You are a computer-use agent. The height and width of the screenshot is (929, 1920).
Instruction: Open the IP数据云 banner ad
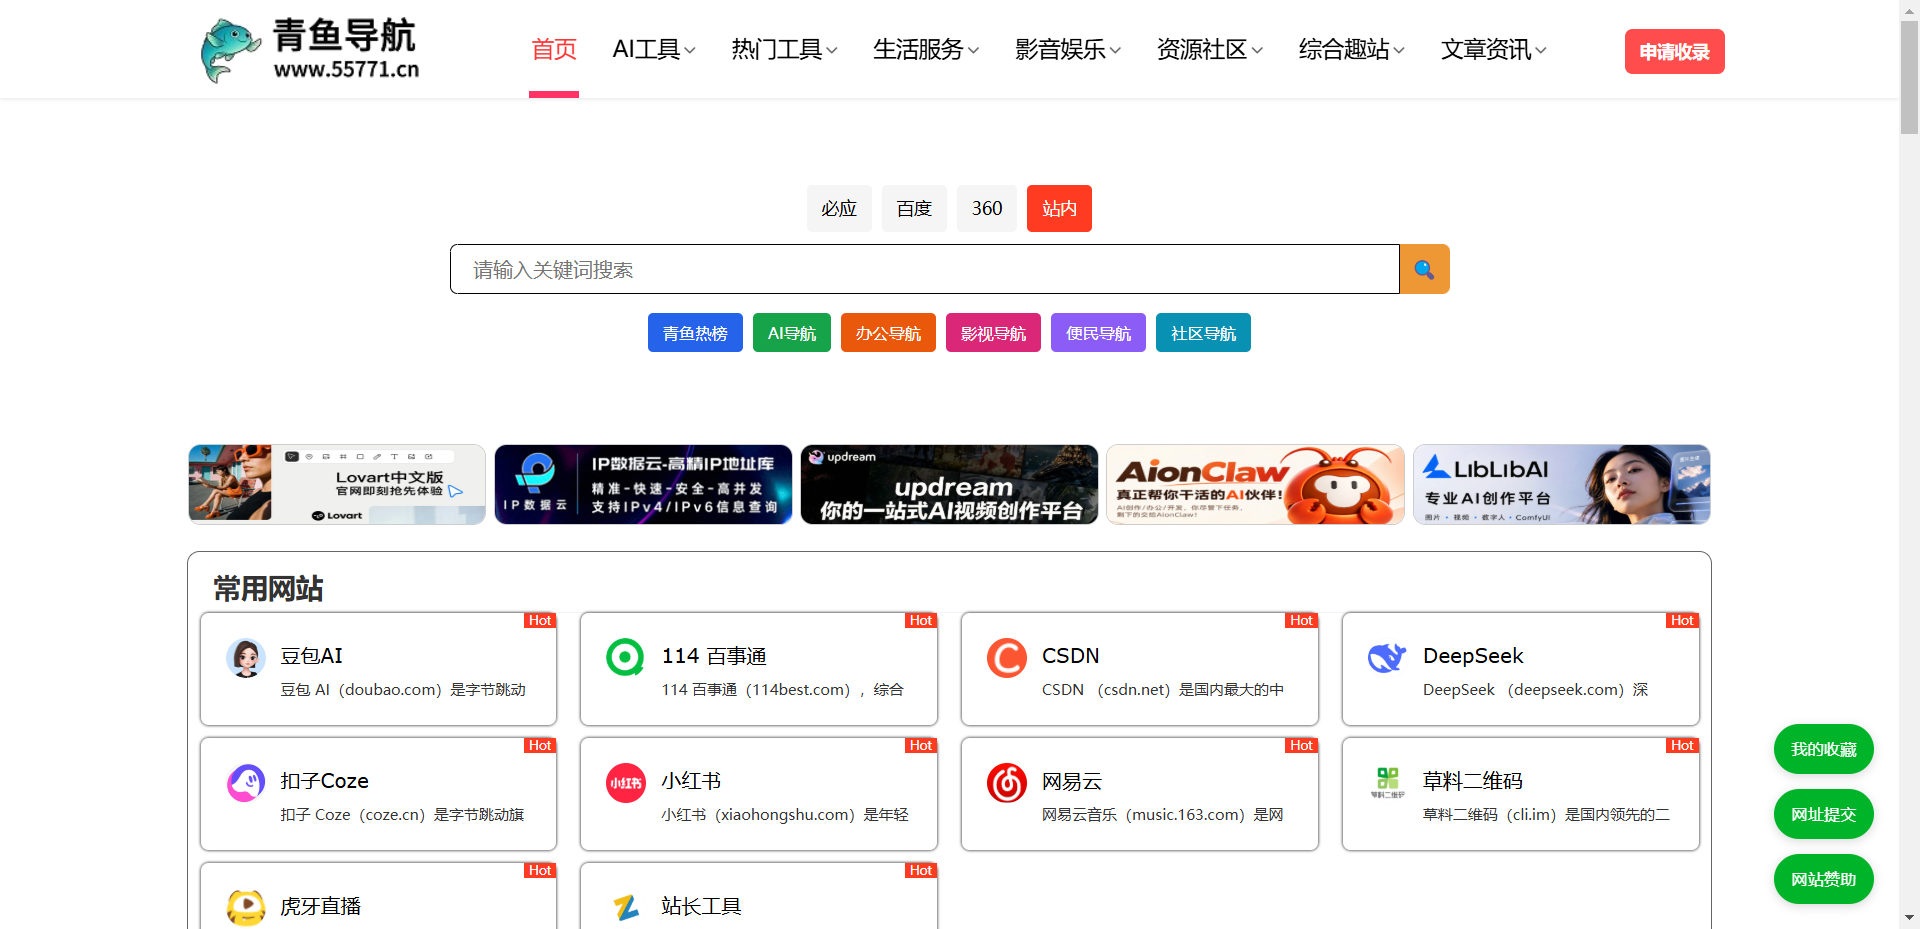tap(643, 484)
